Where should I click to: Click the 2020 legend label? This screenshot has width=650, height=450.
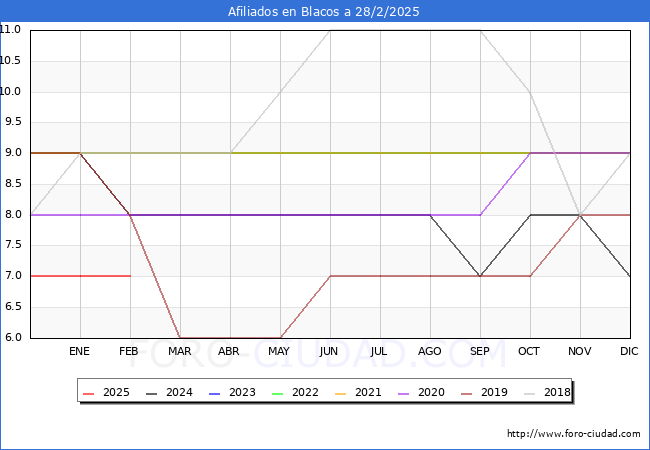point(431,392)
